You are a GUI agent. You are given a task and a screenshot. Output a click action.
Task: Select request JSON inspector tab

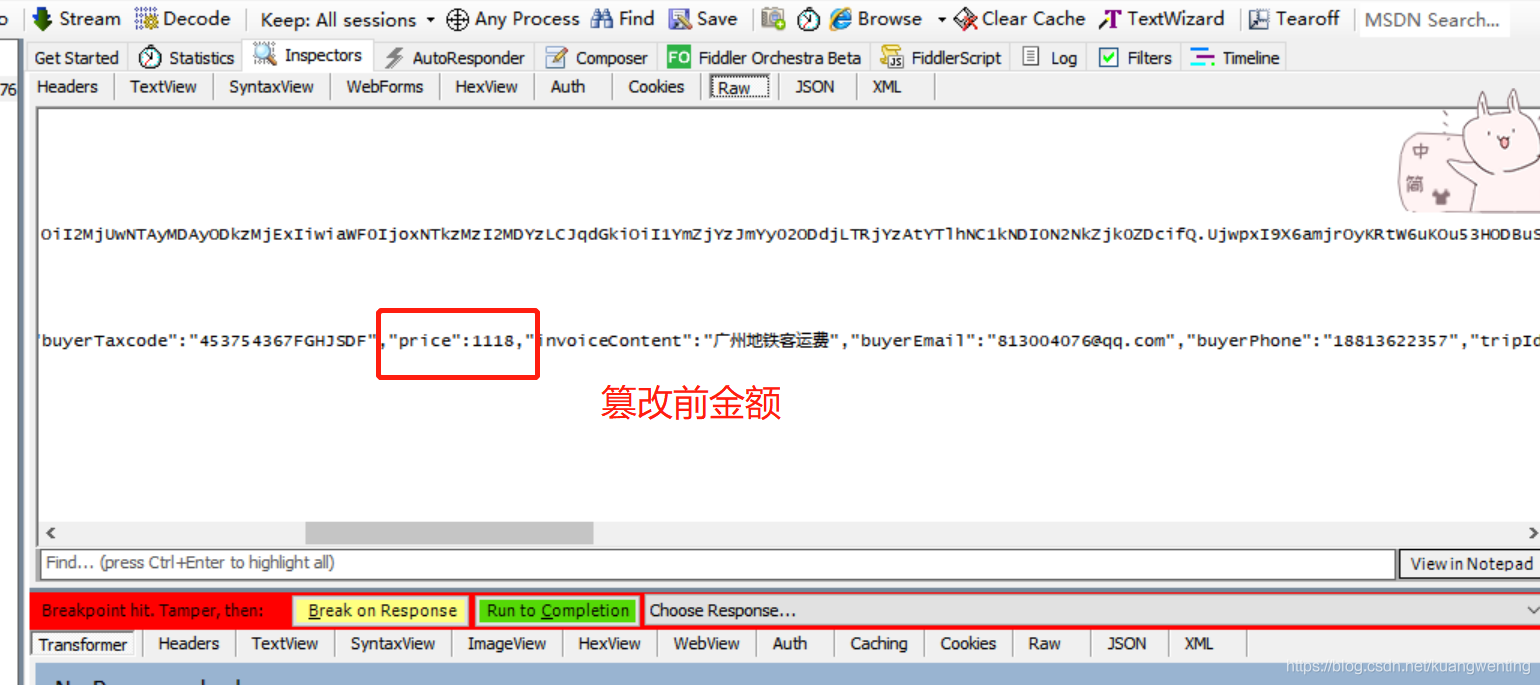815,87
